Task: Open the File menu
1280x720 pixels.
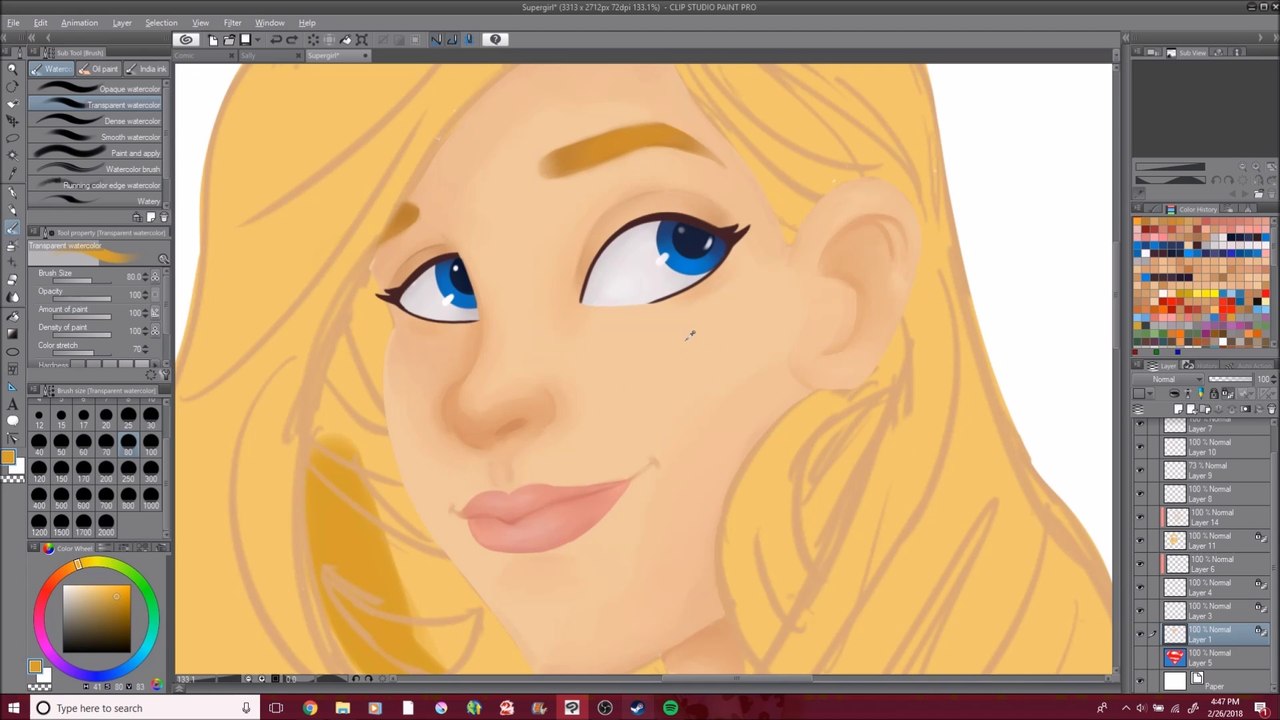Action: 13,23
